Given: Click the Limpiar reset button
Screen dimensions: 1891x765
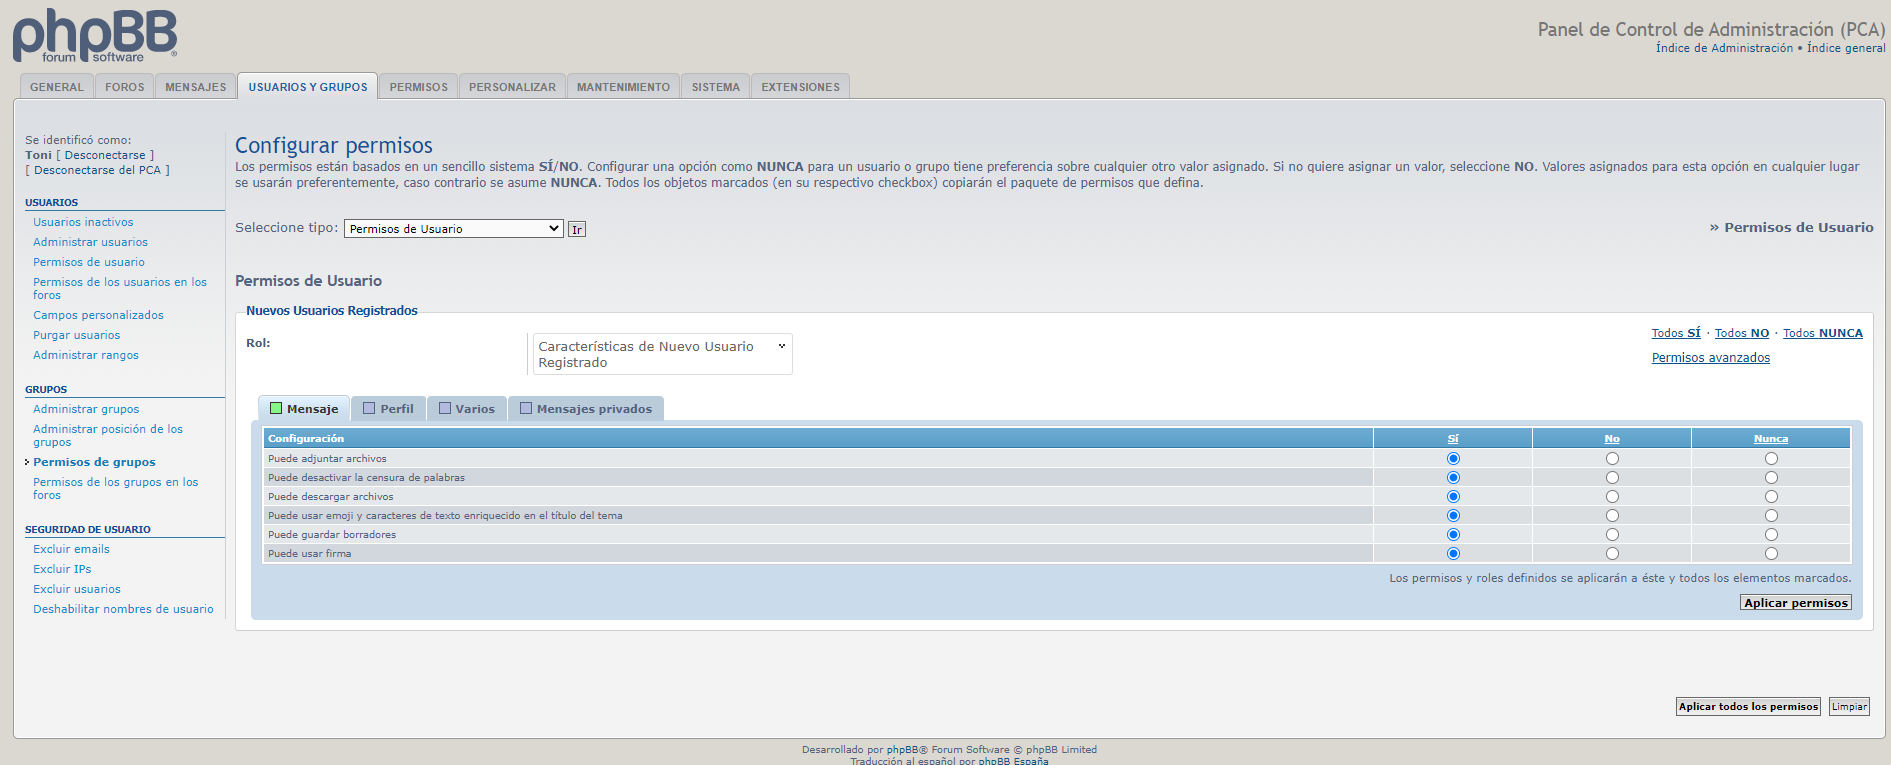Looking at the screenshot, I should [x=1849, y=707].
